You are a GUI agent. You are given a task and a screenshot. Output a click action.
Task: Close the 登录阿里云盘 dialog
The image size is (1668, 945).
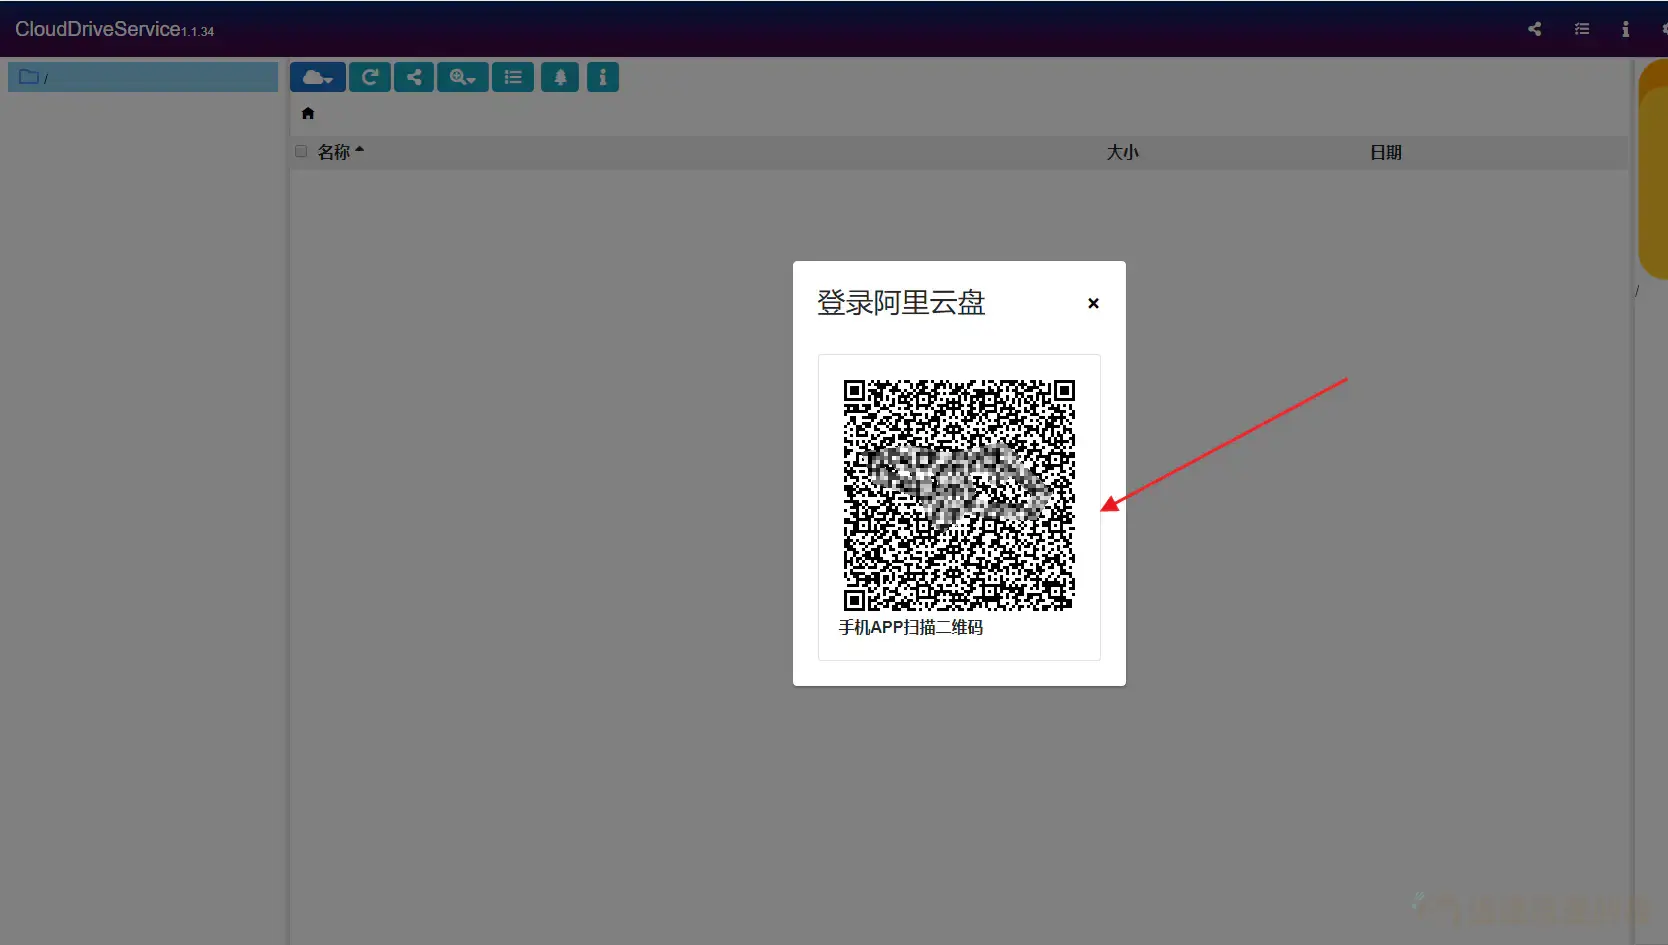pos(1093,303)
